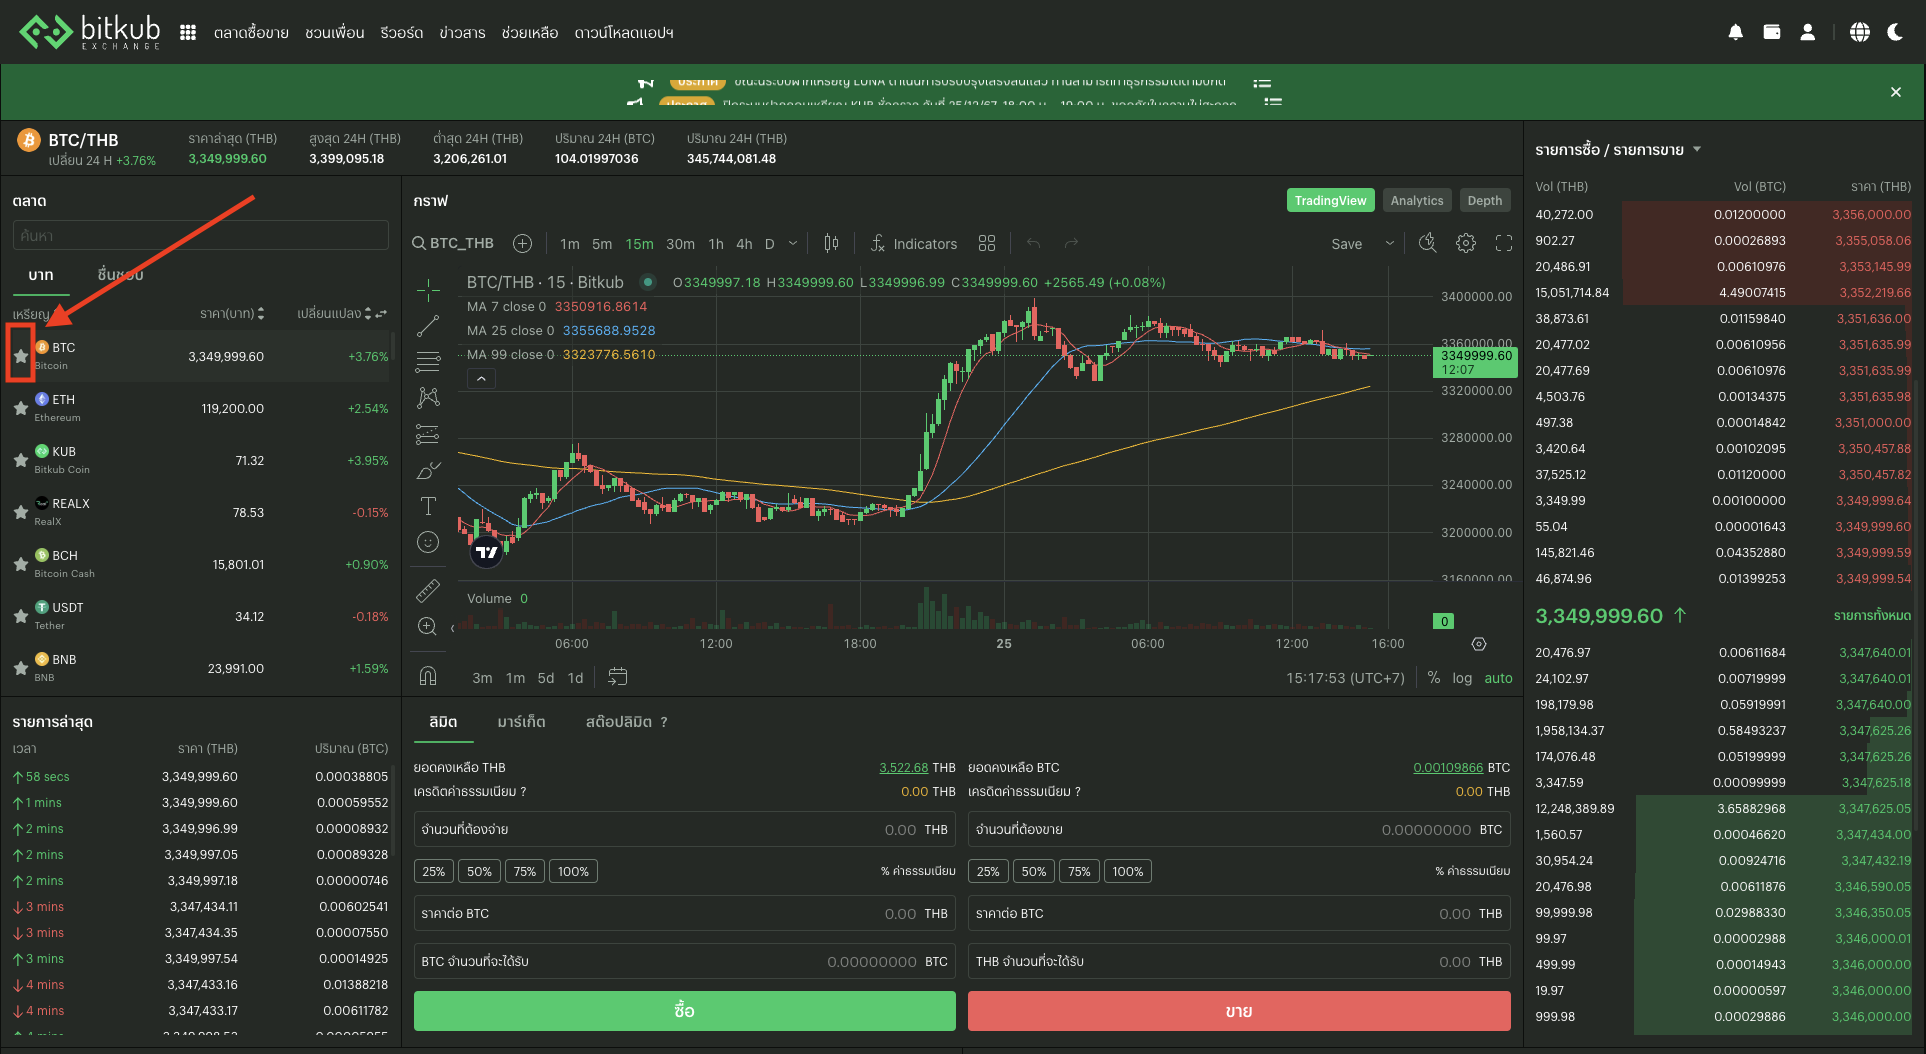Favorite the BCH star icon
This screenshot has width=1926, height=1054.
click(x=20, y=564)
